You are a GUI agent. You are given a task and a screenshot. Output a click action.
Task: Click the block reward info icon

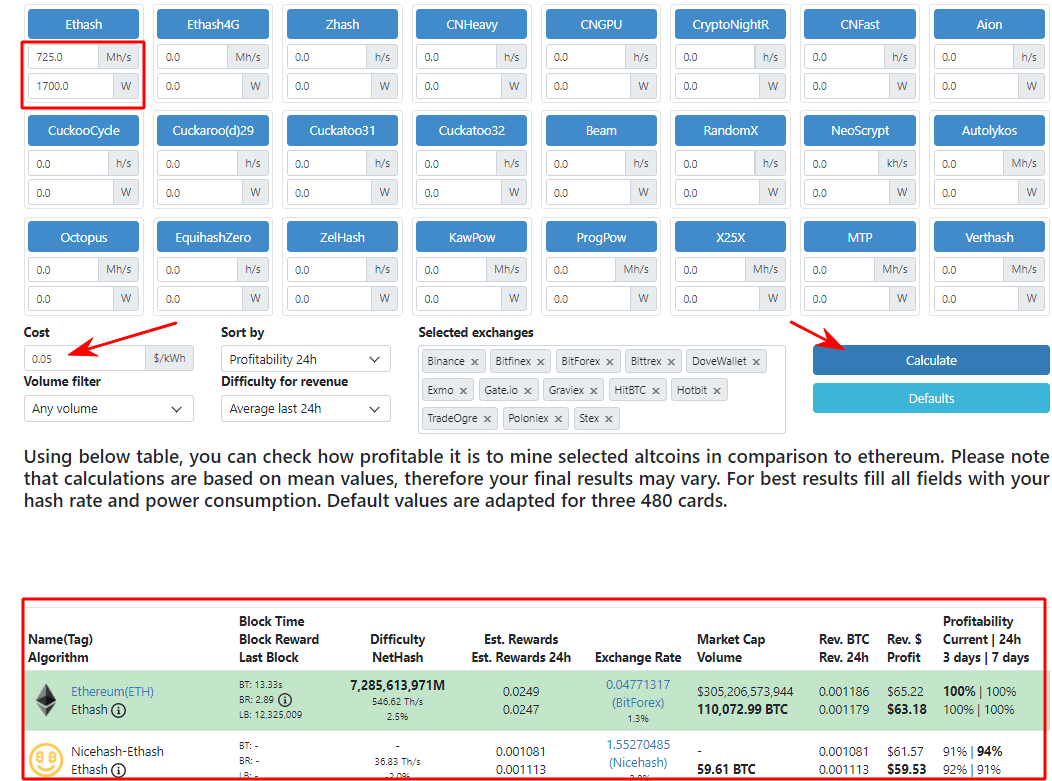point(284,700)
